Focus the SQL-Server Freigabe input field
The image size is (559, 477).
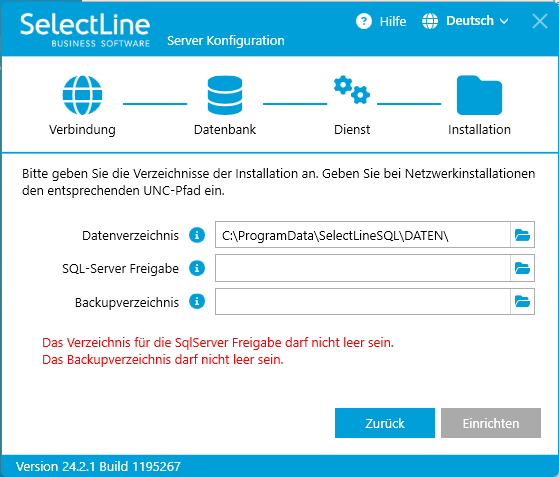(363, 268)
